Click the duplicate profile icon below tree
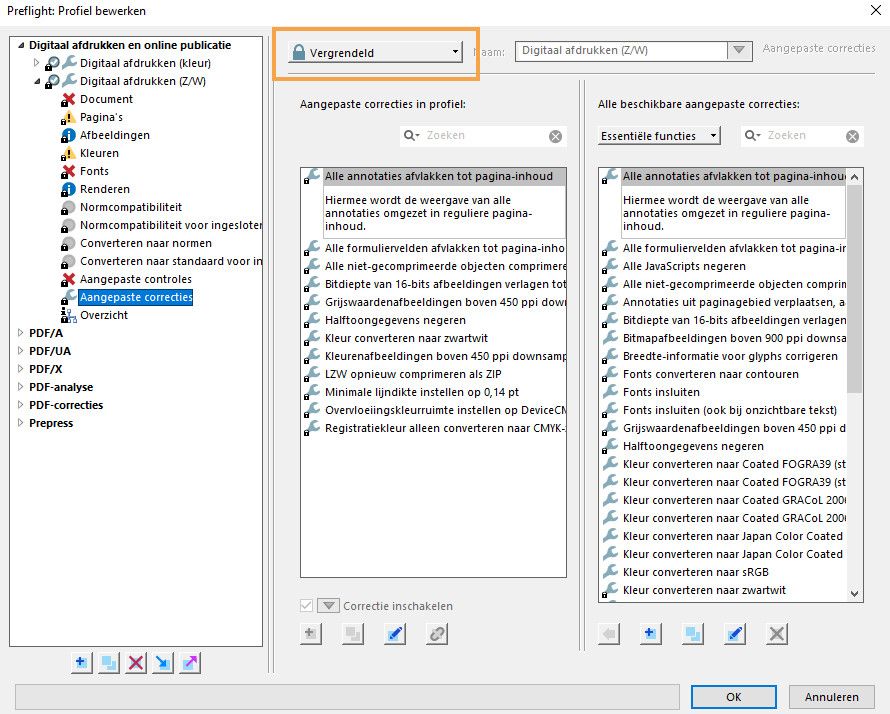The width and height of the screenshot is (890, 714). click(109, 662)
